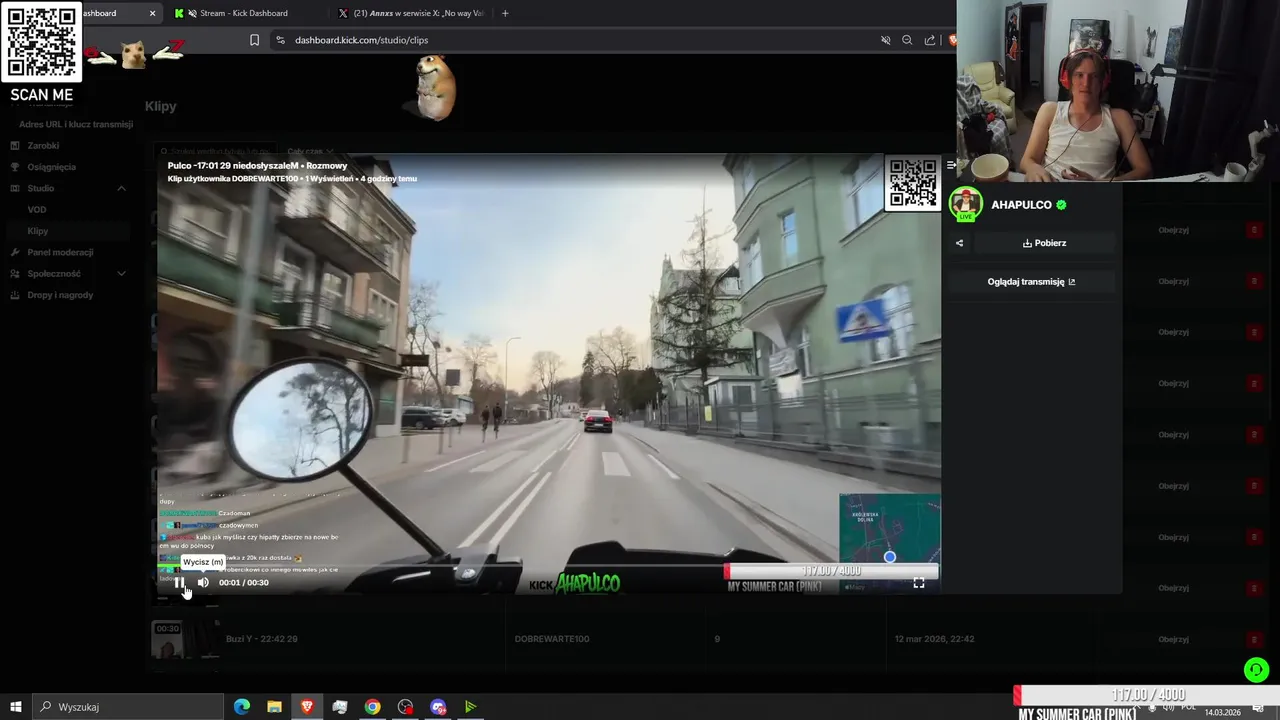Unmute the Stream tab speaker icon
Viewport: 1280px width, 720px height.
pos(192,13)
